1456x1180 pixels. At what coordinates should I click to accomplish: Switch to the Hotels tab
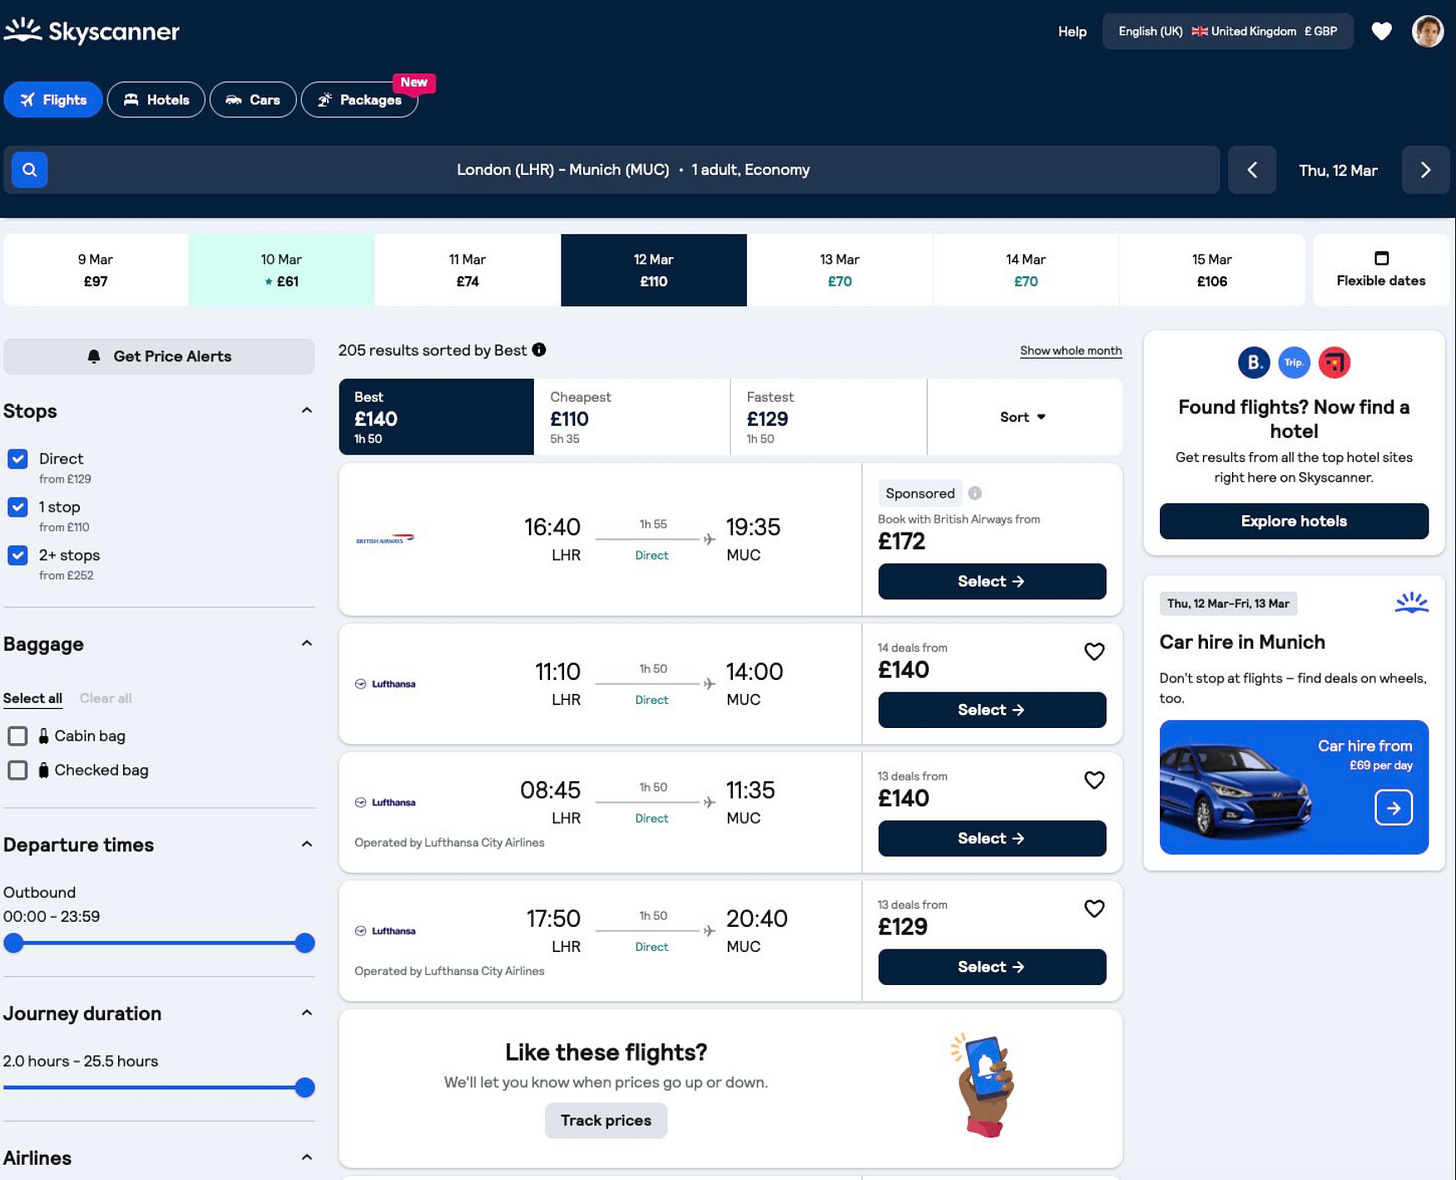(156, 99)
